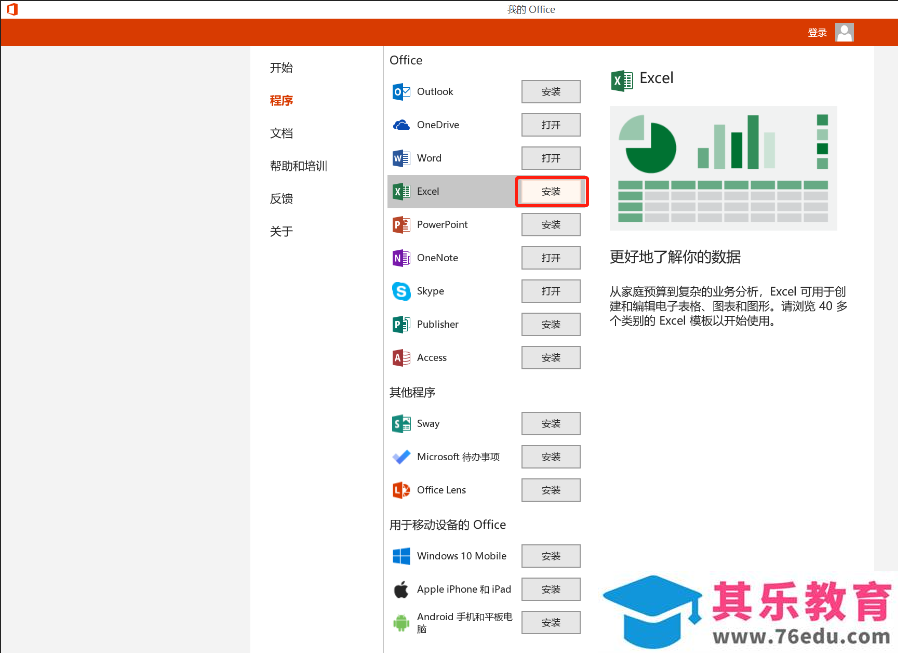Open Word with its 打开 button
The width and height of the screenshot is (898, 653).
pos(551,158)
